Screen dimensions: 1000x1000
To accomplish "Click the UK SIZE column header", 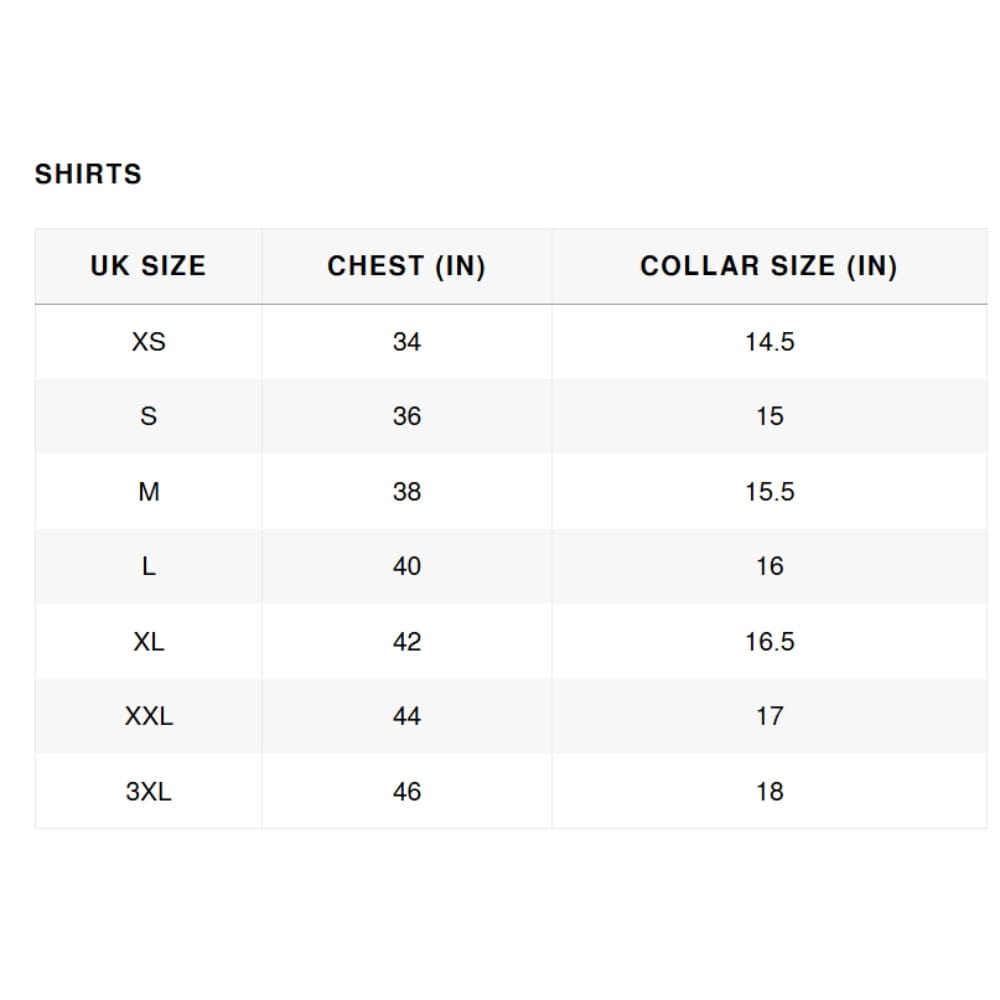I will point(148,266).
